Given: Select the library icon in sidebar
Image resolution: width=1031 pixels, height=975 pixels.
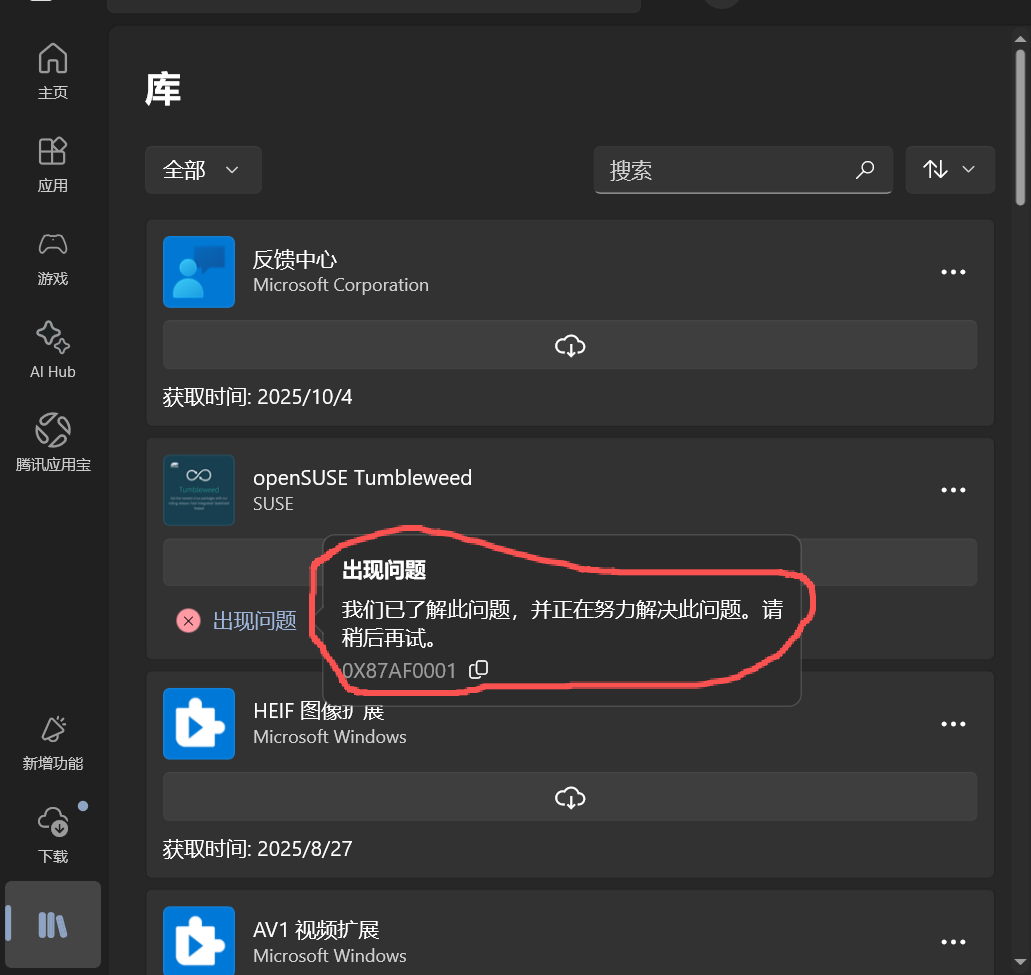Looking at the screenshot, I should (x=53, y=924).
